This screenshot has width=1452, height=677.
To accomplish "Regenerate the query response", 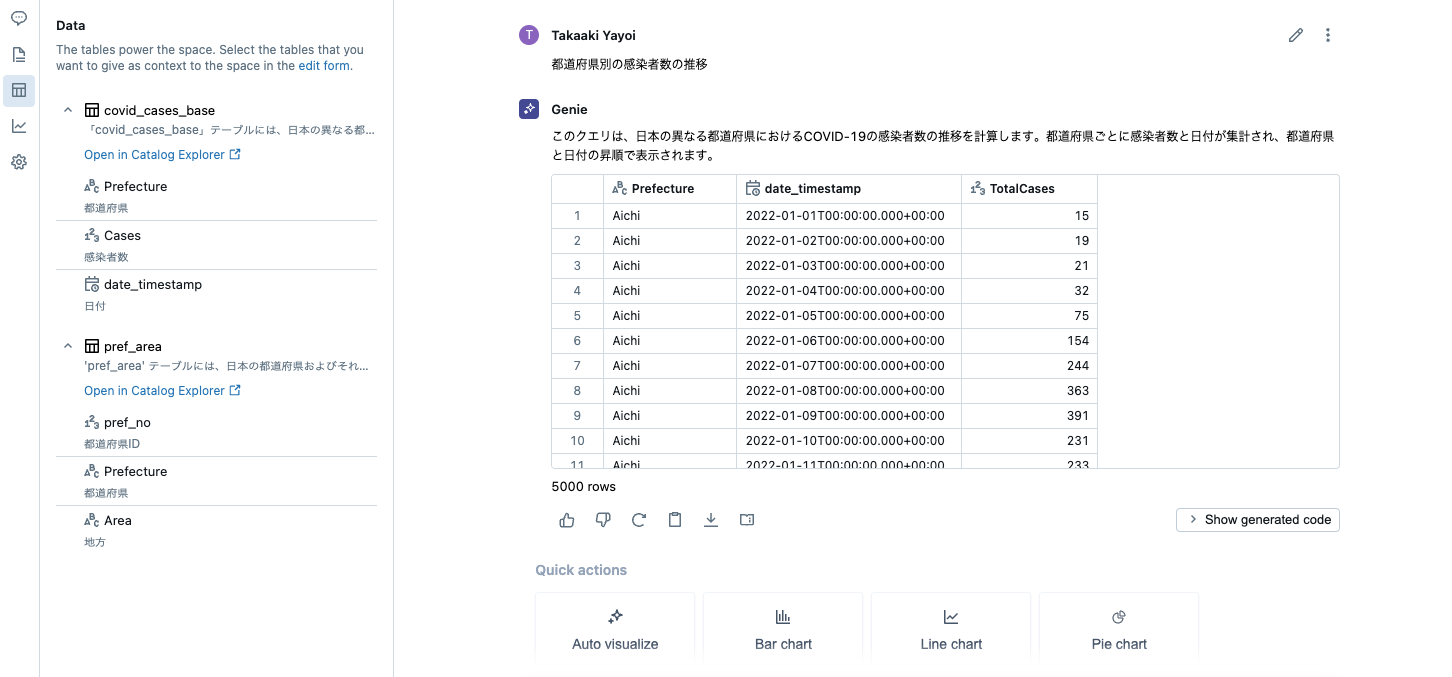I will tap(639, 519).
